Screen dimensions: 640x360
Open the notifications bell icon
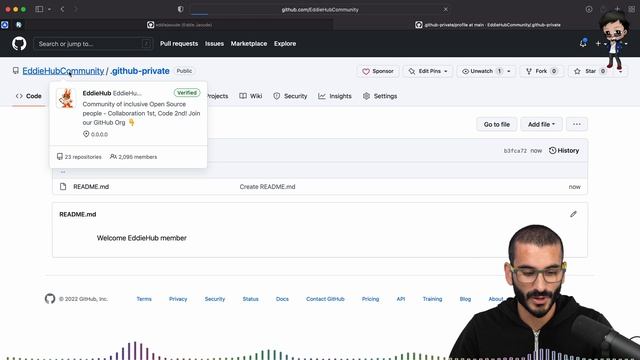pyautogui.click(x=583, y=43)
